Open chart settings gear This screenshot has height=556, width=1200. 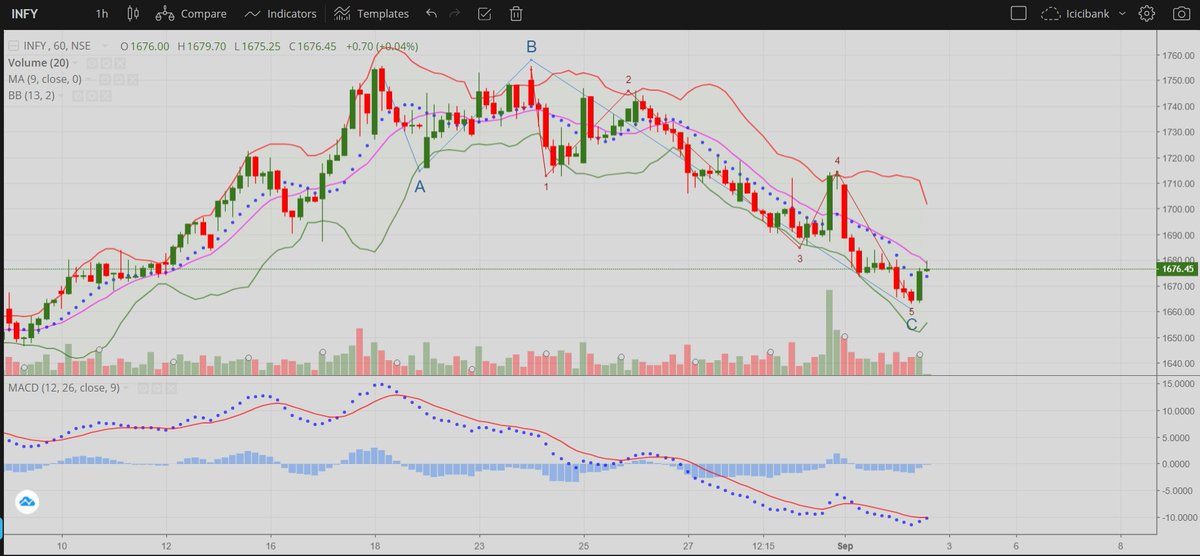(1148, 14)
